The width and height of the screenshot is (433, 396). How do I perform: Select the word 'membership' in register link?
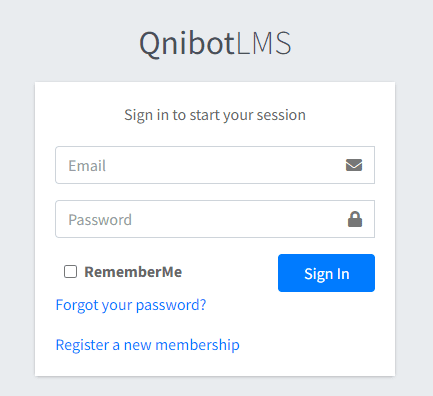pos(197,345)
